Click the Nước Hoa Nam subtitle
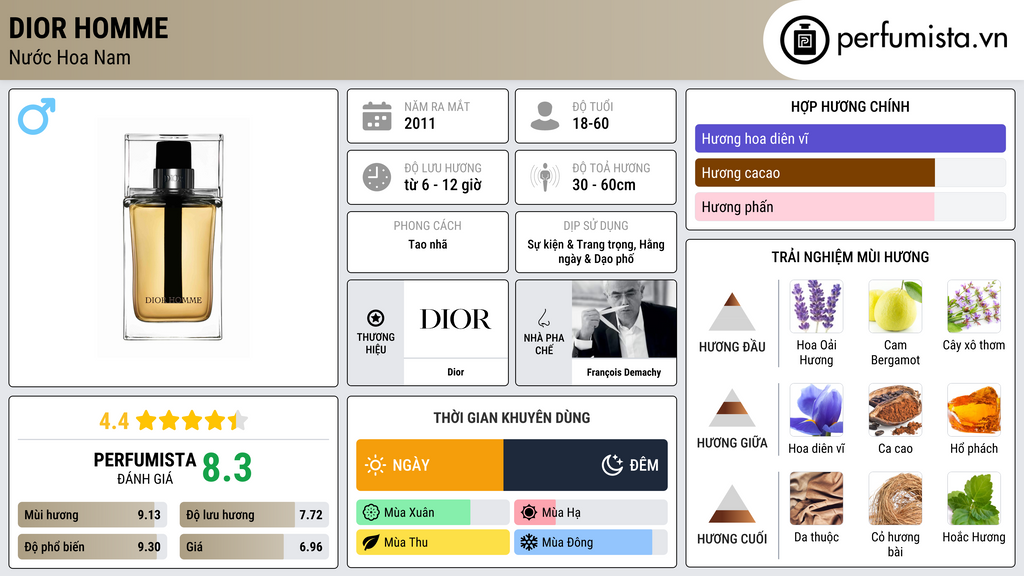 pyautogui.click(x=70, y=57)
